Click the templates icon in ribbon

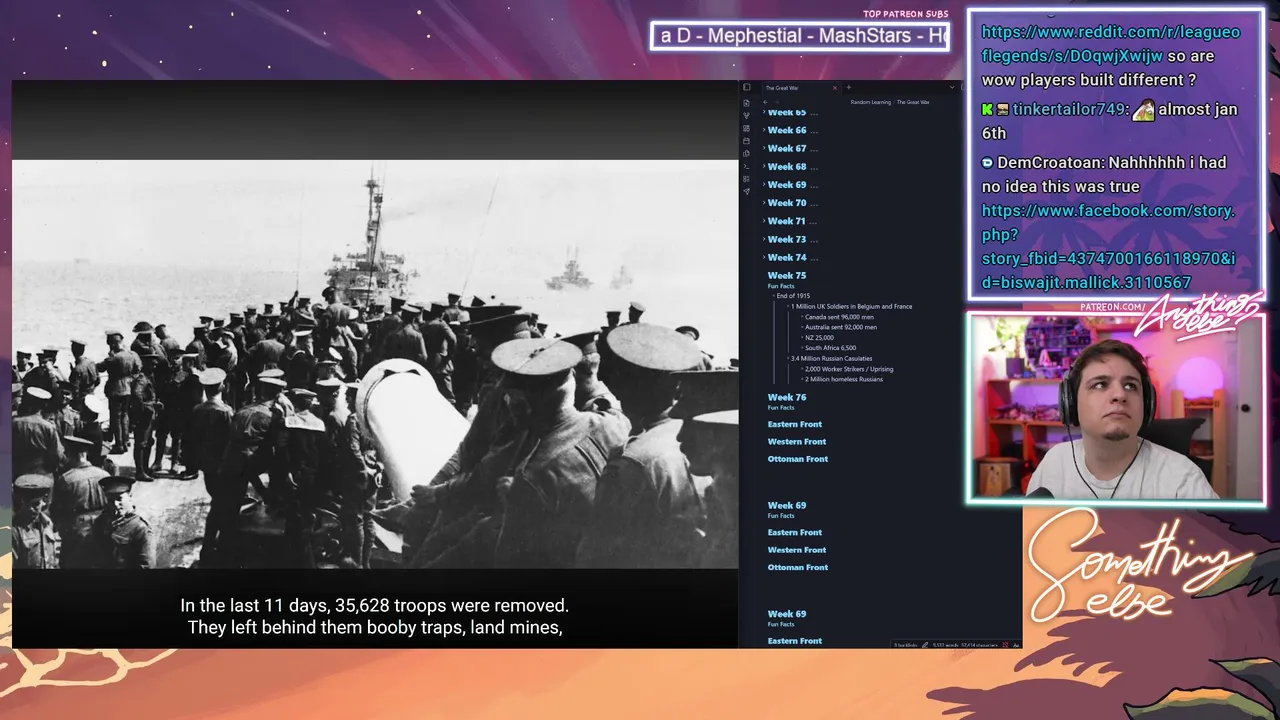point(746,153)
